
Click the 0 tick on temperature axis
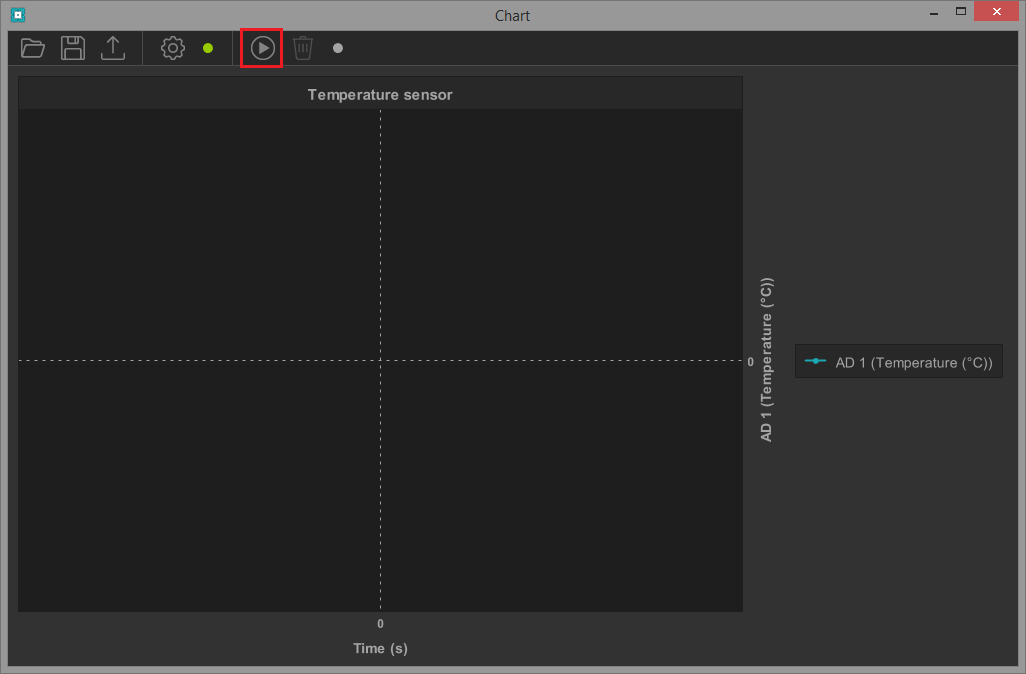751,362
